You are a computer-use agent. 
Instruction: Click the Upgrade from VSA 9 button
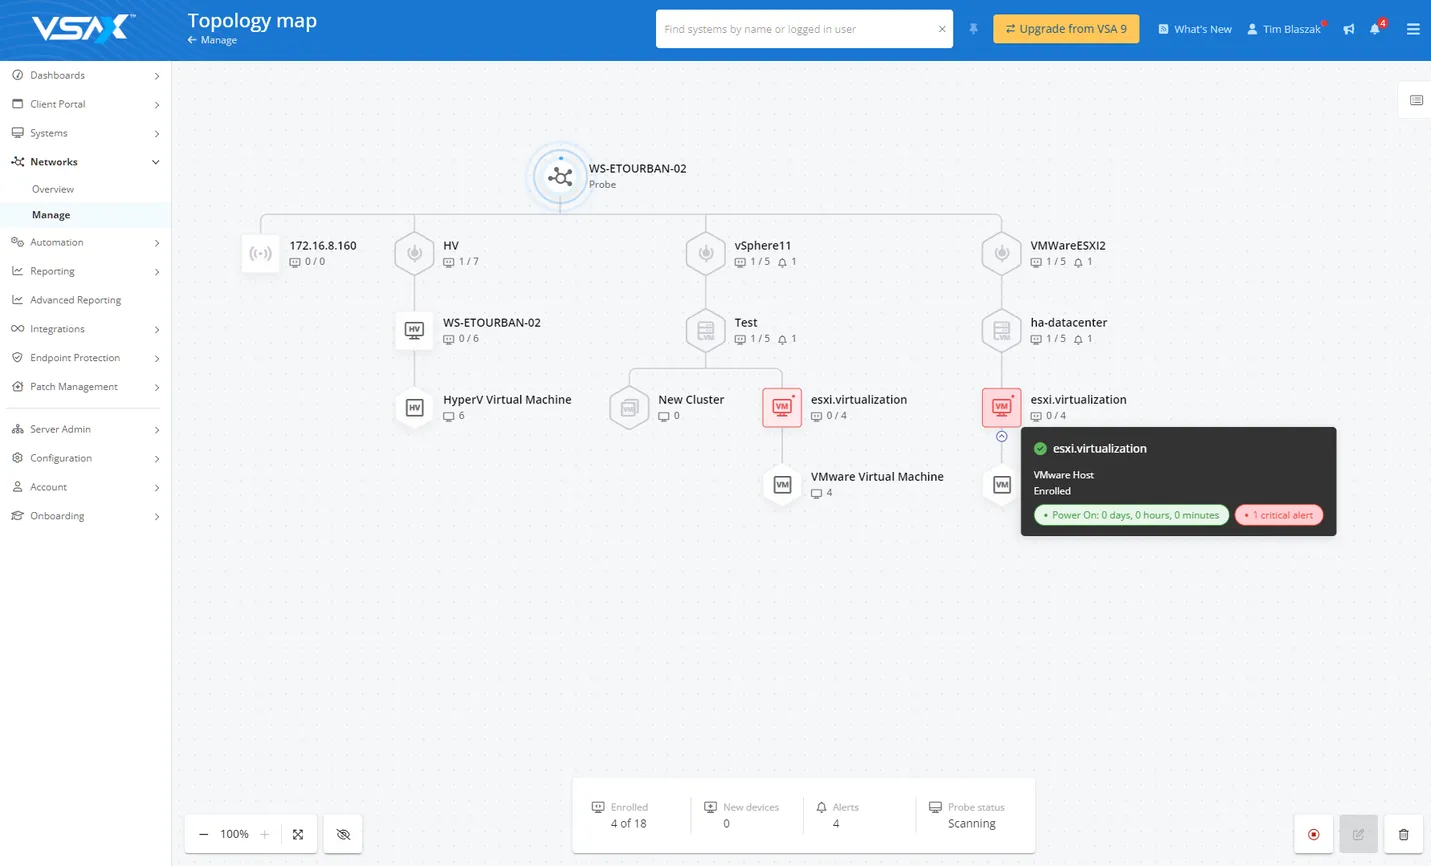[1065, 29]
